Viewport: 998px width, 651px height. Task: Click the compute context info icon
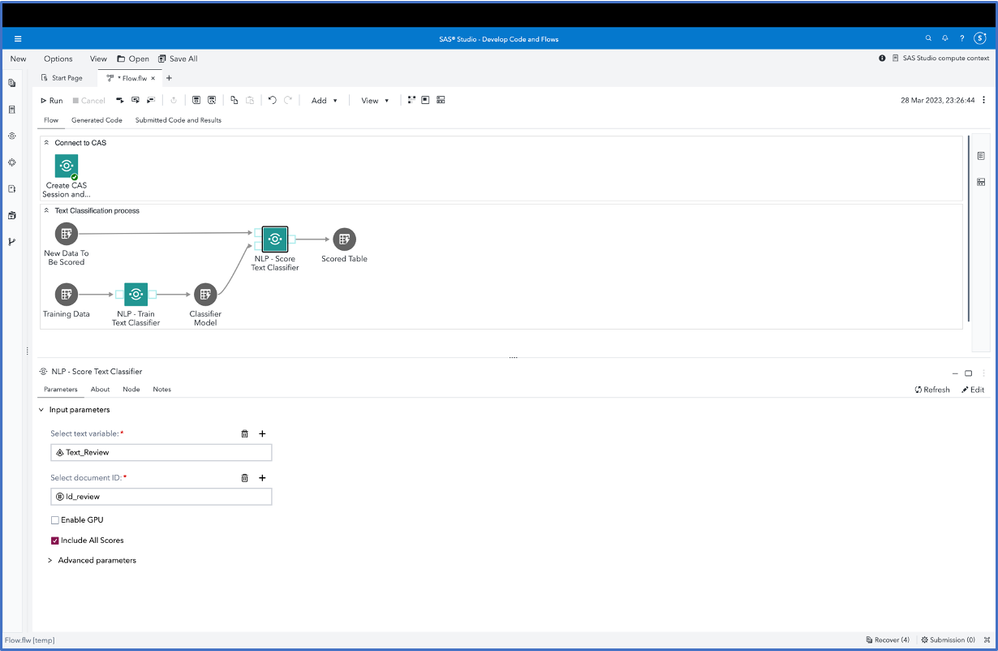pos(882,58)
